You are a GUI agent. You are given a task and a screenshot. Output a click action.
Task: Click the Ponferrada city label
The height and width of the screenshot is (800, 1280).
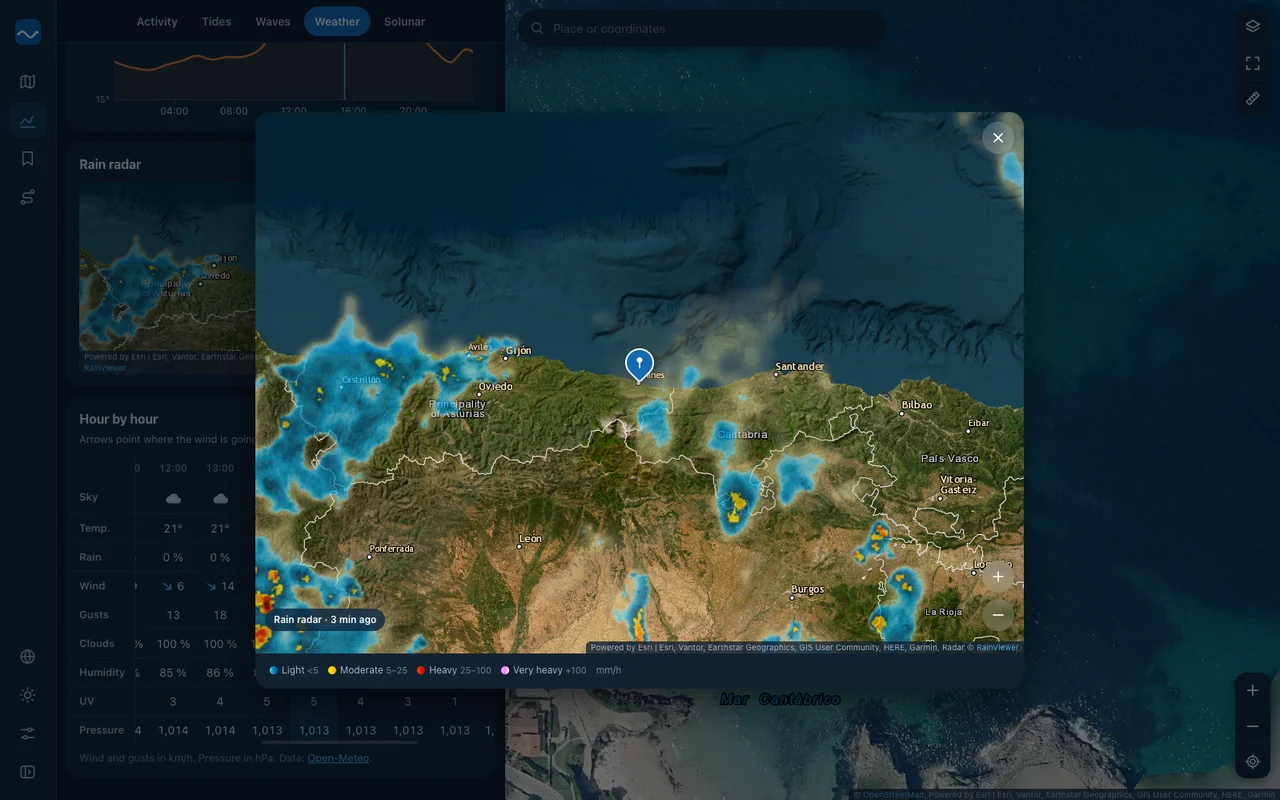391,549
